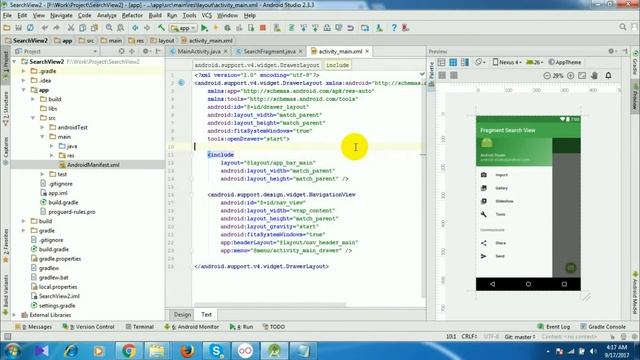Open the VCS menu
Viewport: 640px width, 360px height.
point(207,16)
